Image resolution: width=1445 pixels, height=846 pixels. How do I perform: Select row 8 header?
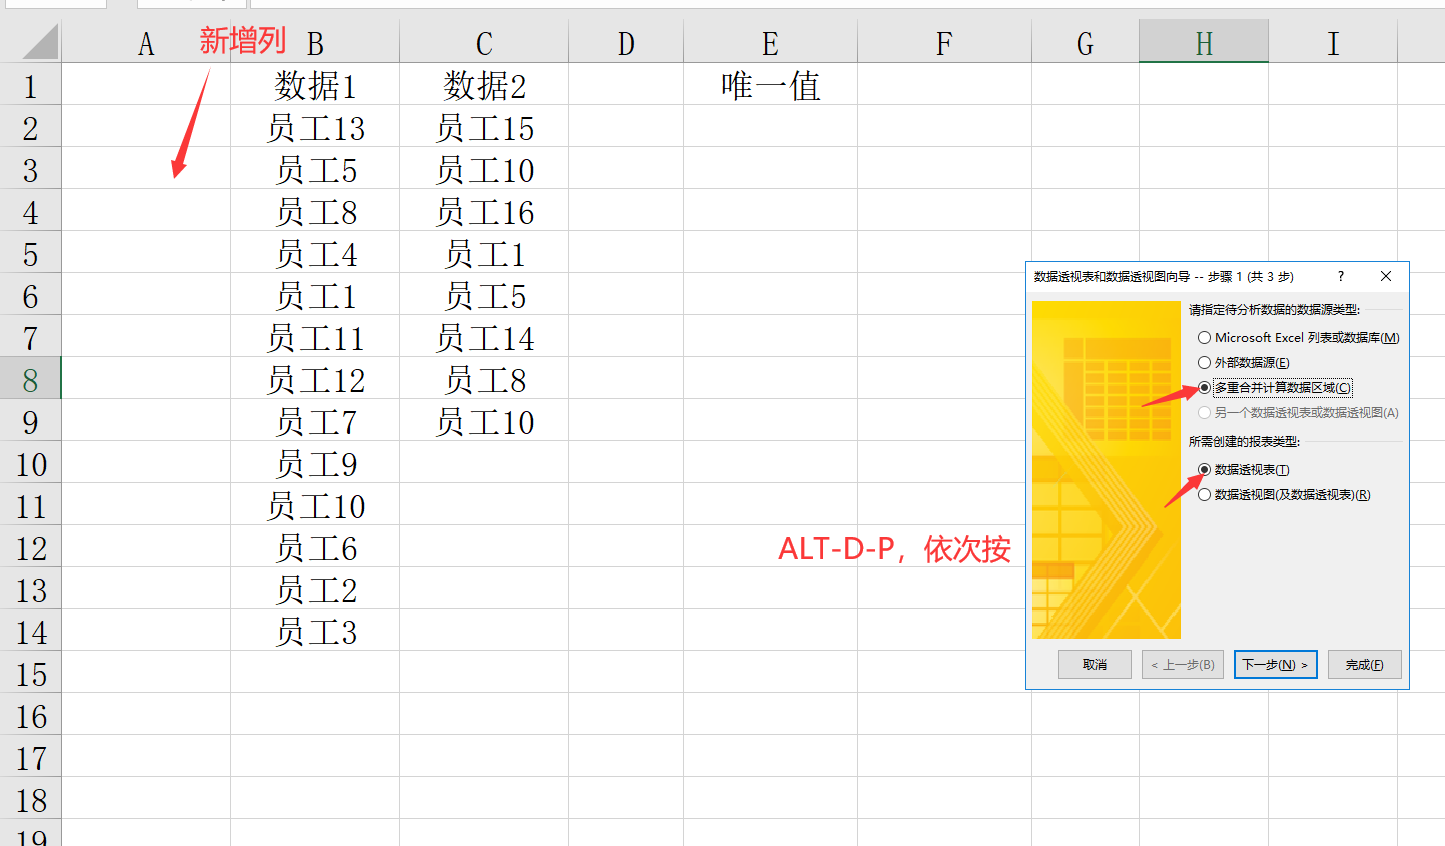pos(30,379)
